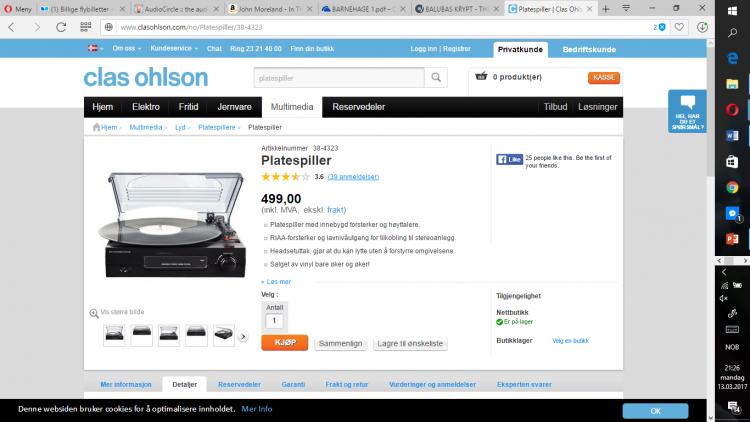The height and width of the screenshot is (422, 750).
Task: Launch Google Chrome from the taskbar
Action: [732, 187]
